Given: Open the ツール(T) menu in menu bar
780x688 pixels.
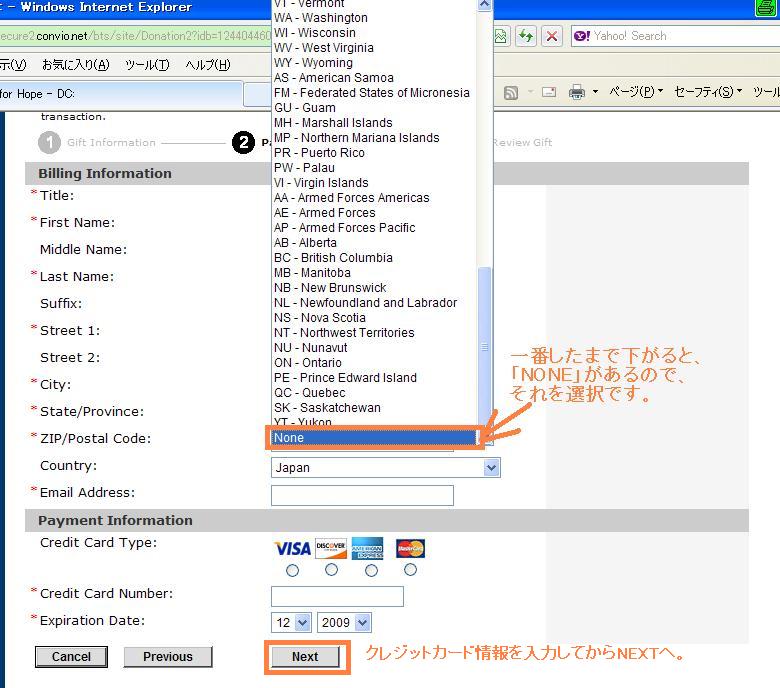Looking at the screenshot, I should point(147,65).
